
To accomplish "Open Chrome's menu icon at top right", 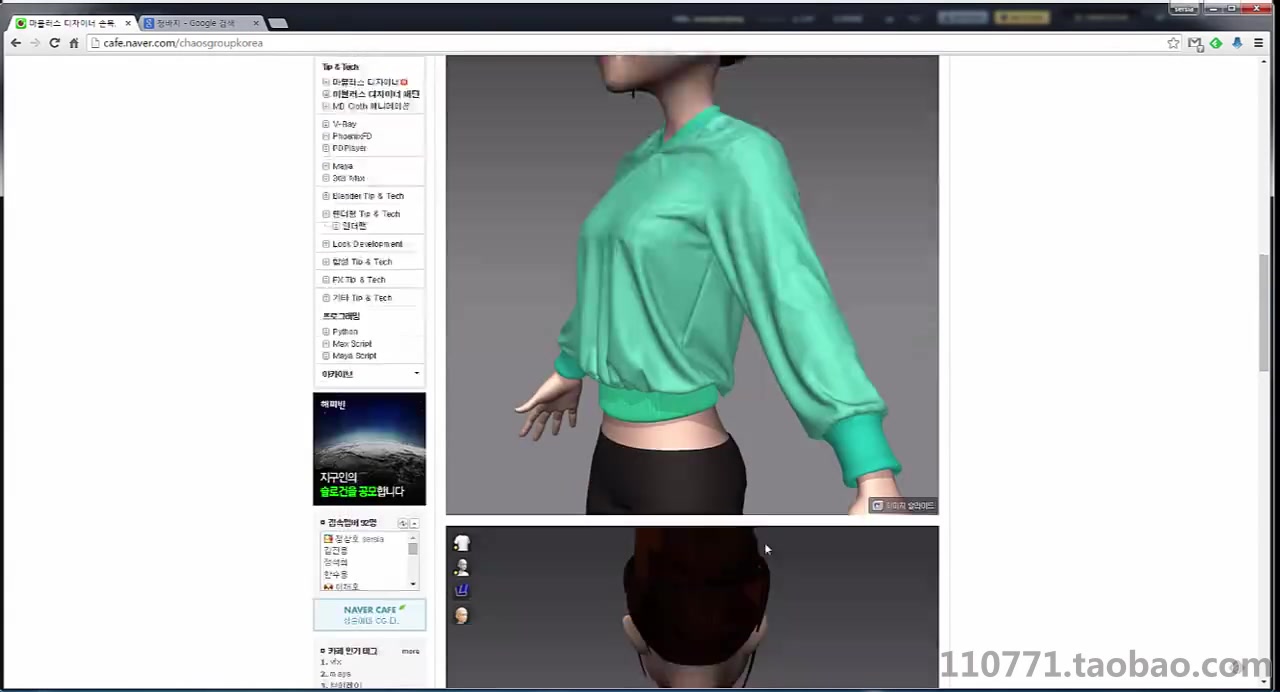I will pos(1259,43).
